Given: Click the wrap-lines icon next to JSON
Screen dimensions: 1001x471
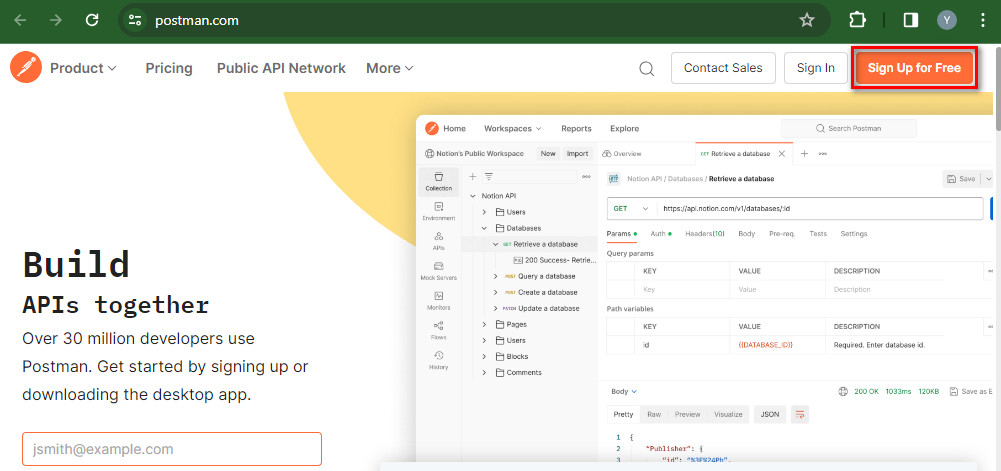Looking at the screenshot, I should click(800, 414).
